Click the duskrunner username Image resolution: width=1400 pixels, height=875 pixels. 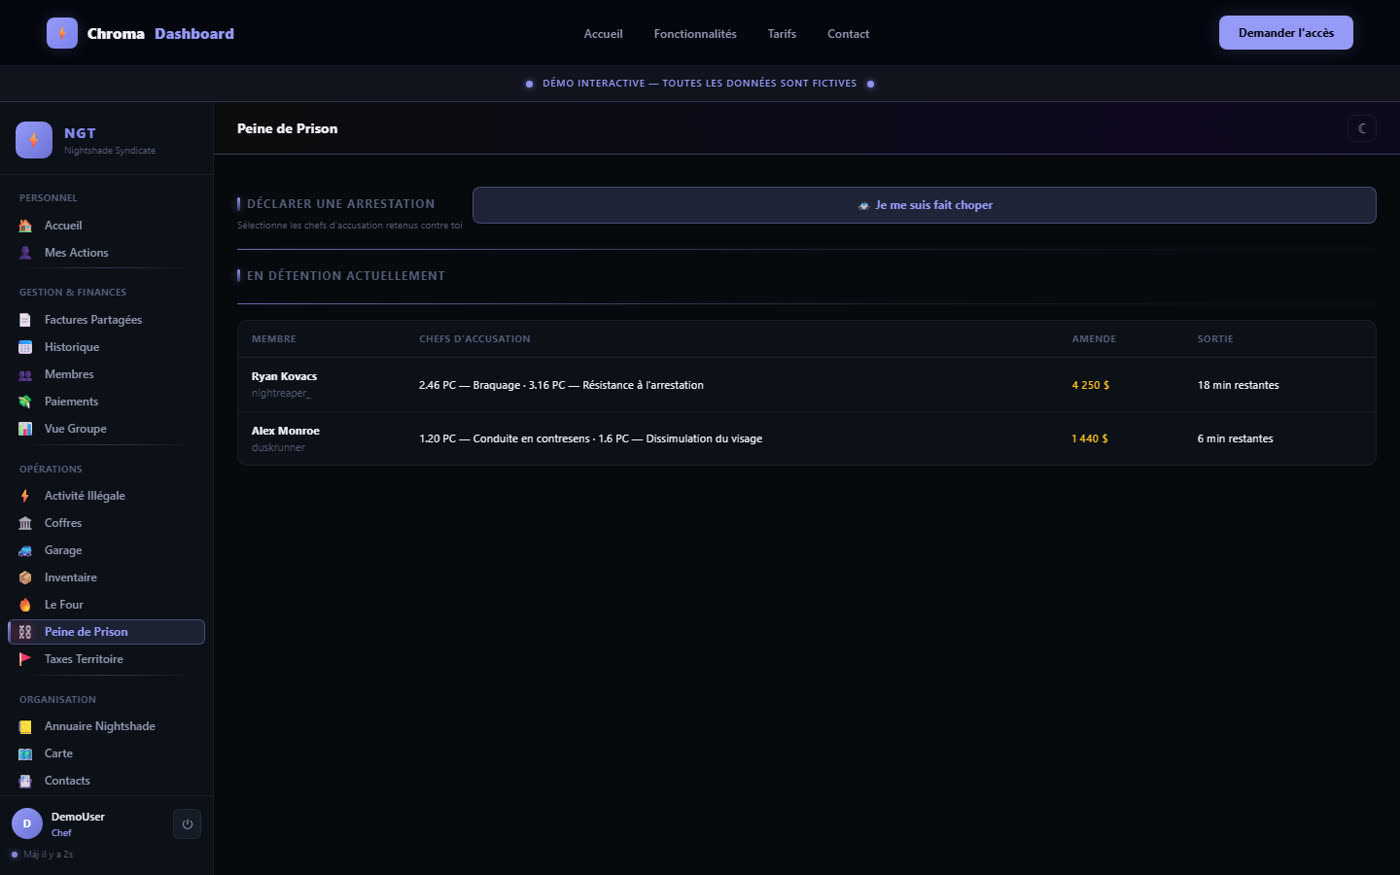(x=278, y=448)
